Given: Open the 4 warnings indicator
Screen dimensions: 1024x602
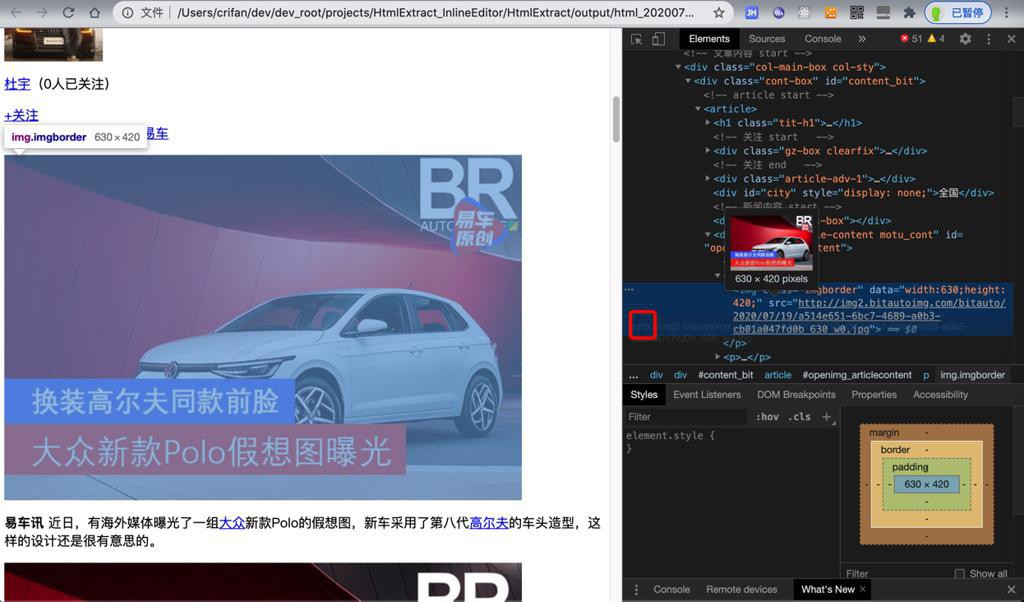Looking at the screenshot, I should click(936, 39).
